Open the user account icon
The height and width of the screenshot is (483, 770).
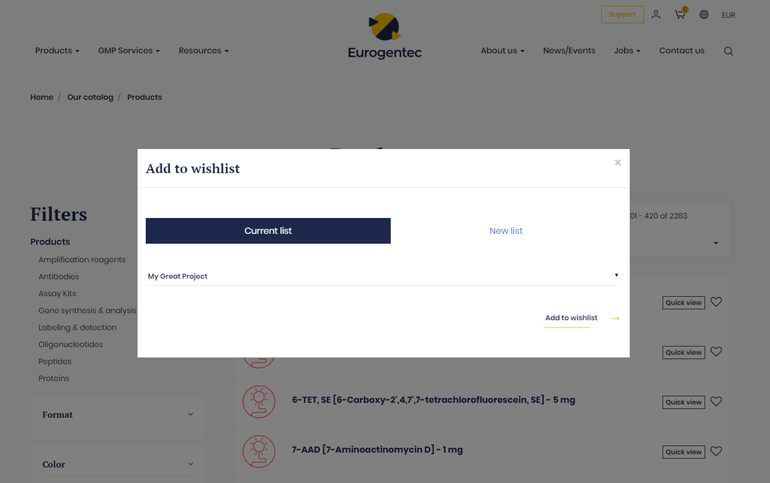click(656, 15)
